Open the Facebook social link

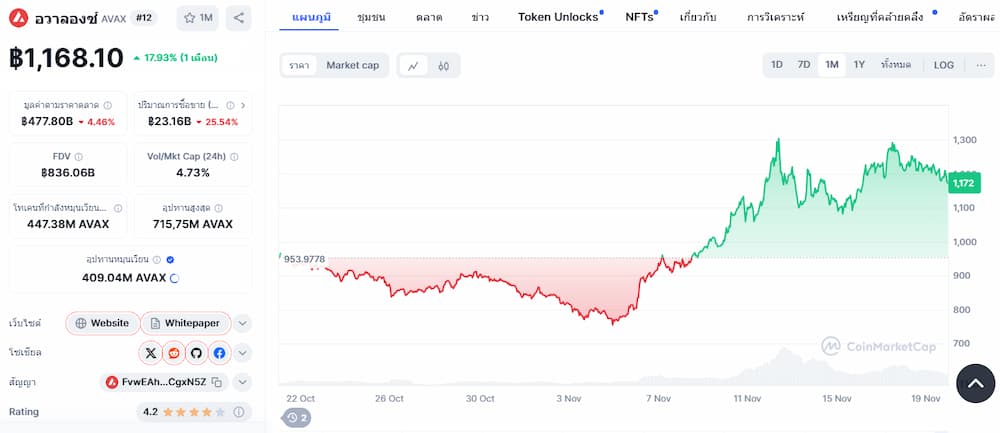point(219,353)
